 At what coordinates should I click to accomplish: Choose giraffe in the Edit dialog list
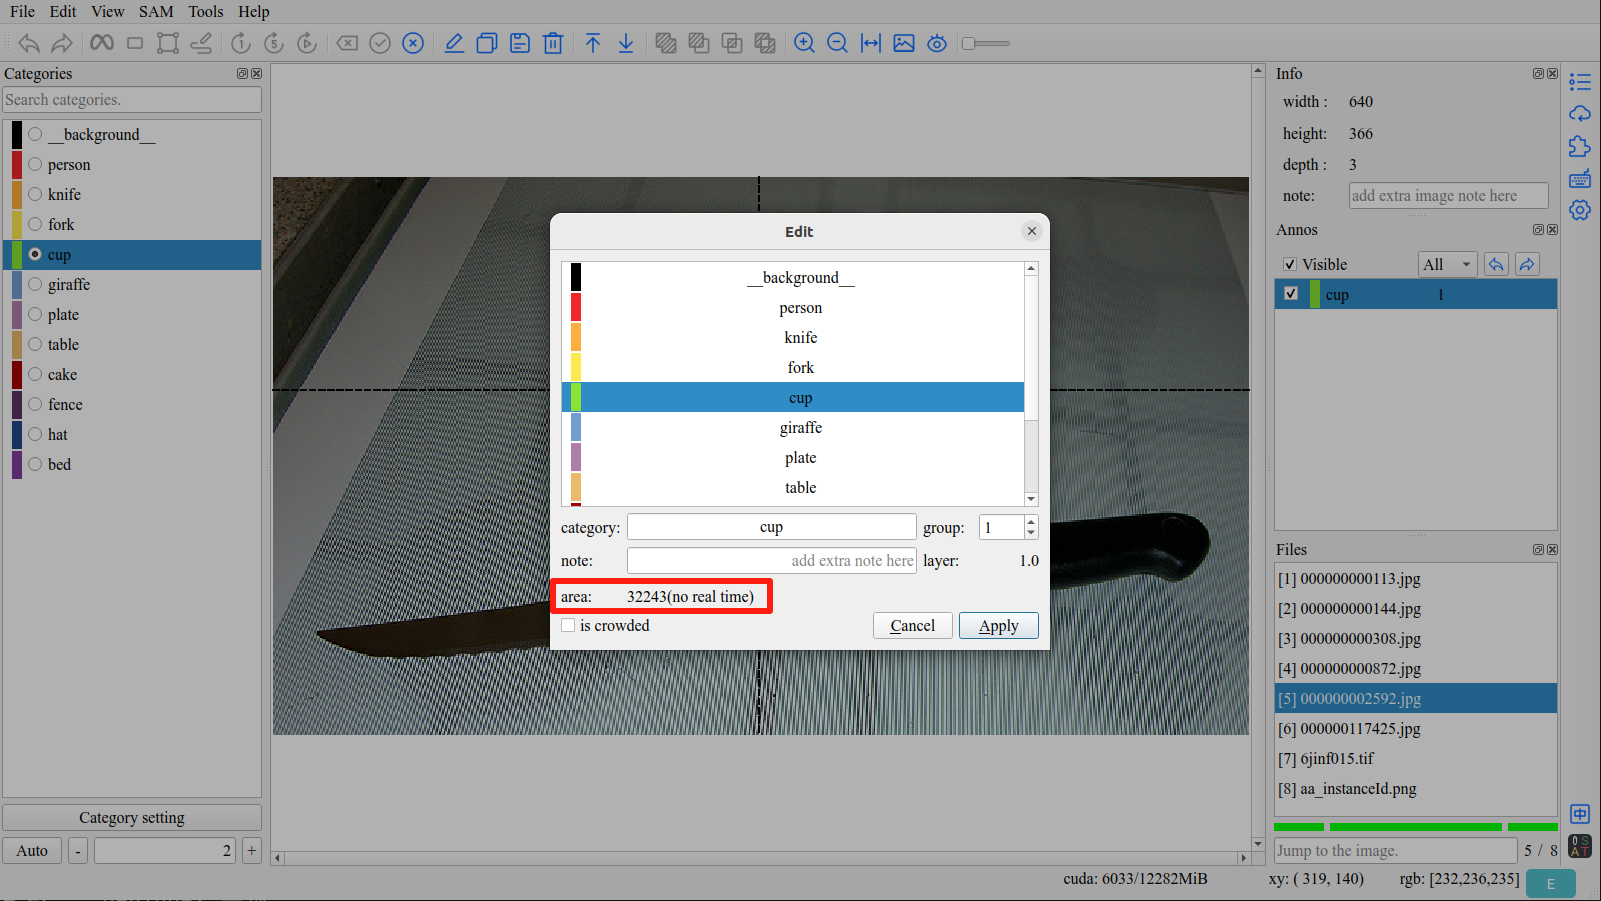point(801,427)
